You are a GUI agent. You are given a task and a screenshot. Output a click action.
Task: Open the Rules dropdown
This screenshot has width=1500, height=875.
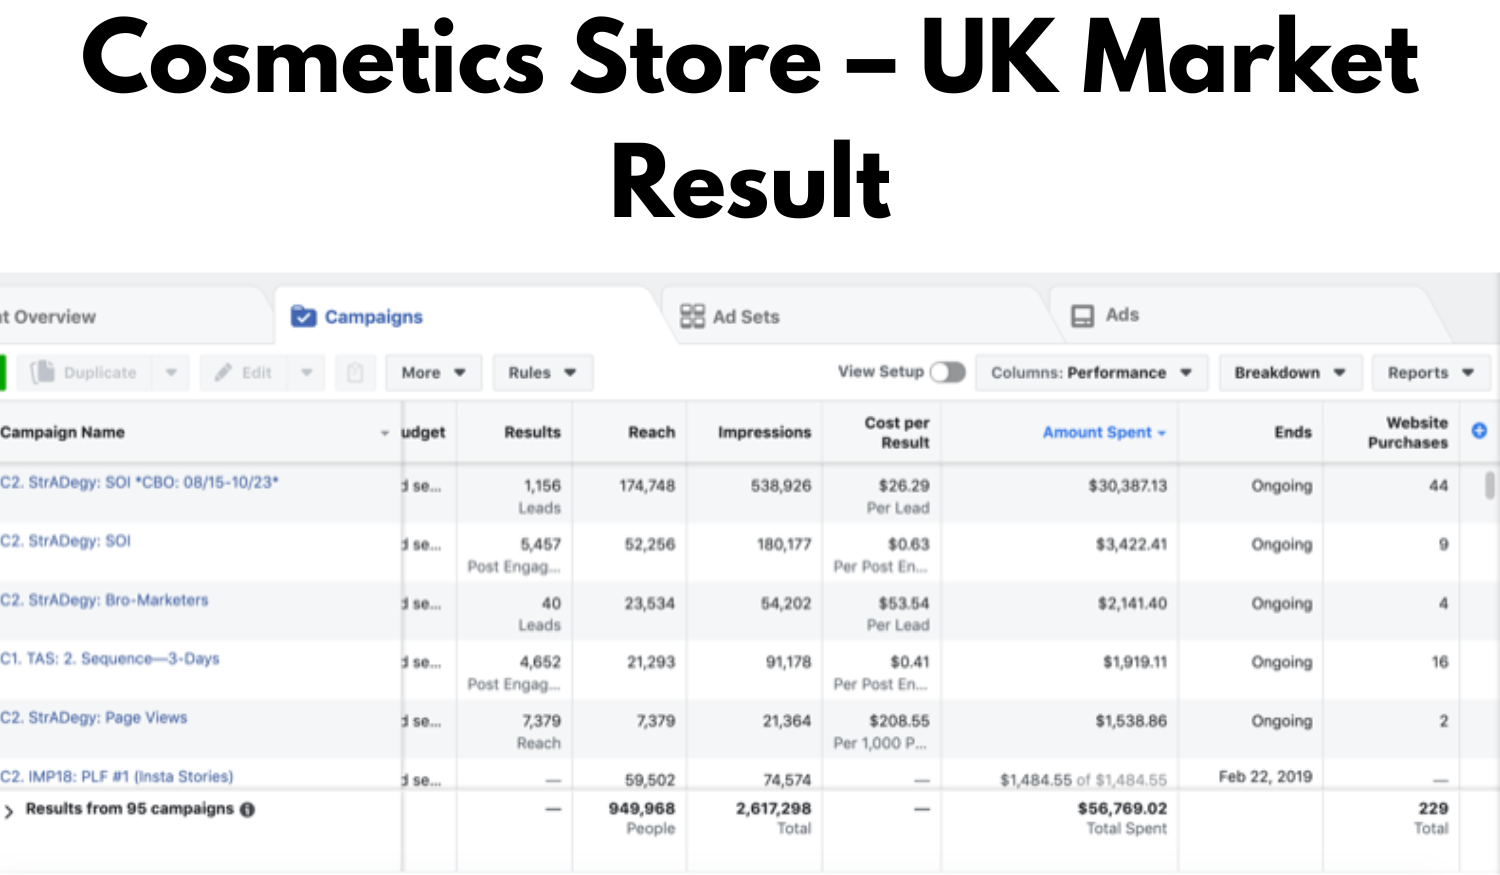click(541, 372)
